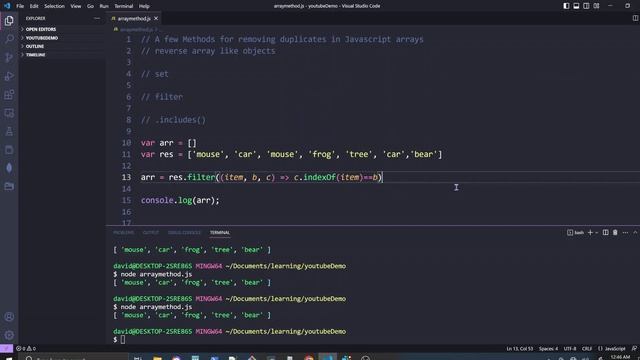This screenshot has height=360, width=640.
Task: Change indentation via Spaces: 4
Action: tap(548, 349)
